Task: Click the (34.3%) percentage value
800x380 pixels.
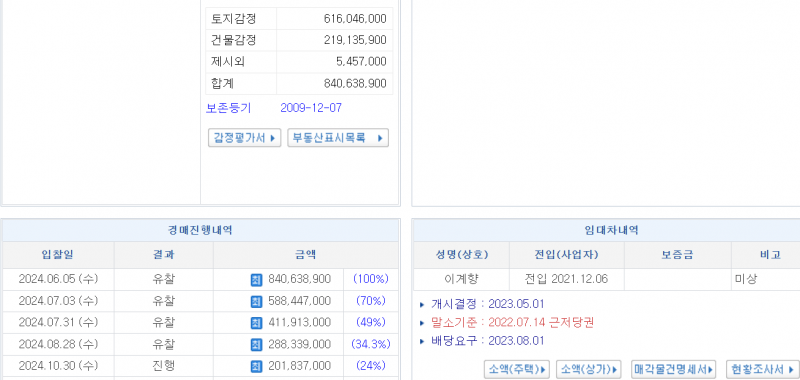Action: pos(371,345)
